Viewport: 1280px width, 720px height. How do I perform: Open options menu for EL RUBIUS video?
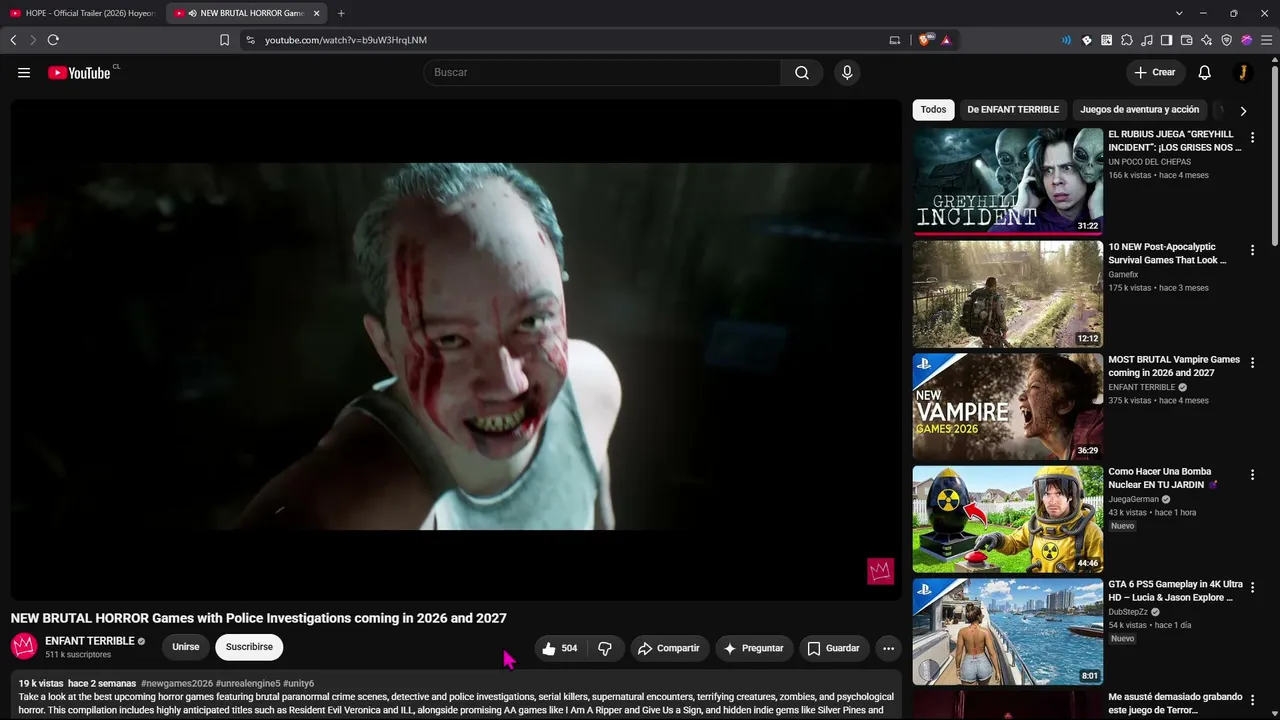click(x=1252, y=137)
